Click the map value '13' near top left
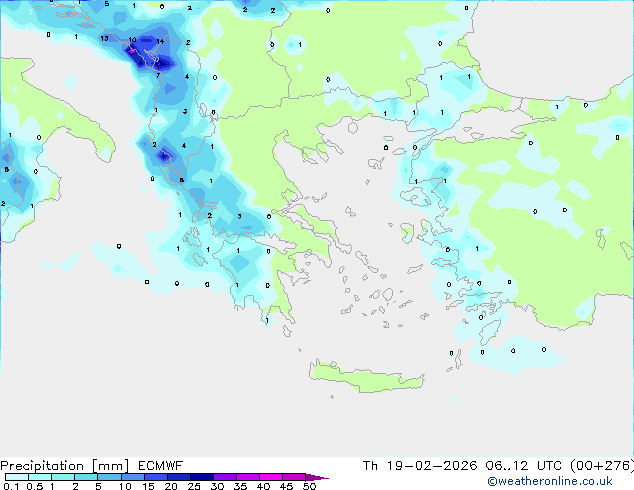The height and width of the screenshot is (490, 634). (104, 38)
